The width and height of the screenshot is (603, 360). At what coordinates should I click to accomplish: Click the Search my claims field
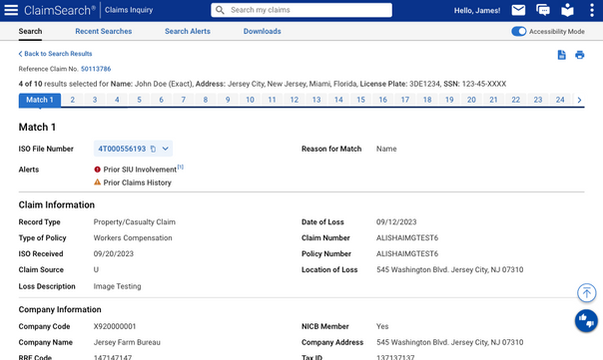pyautogui.click(x=302, y=10)
